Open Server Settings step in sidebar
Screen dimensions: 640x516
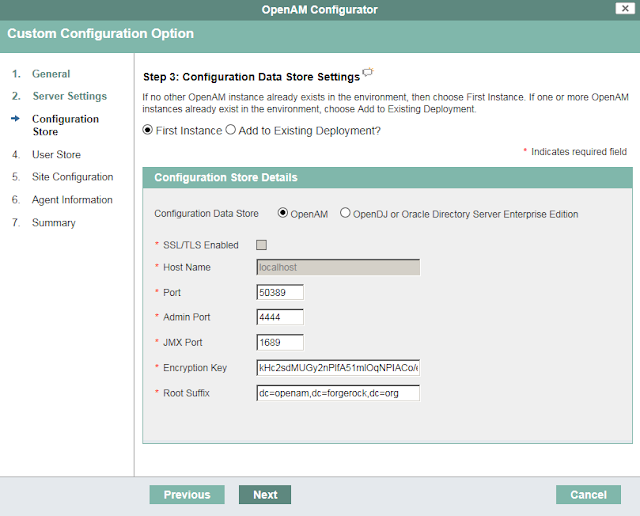69,96
